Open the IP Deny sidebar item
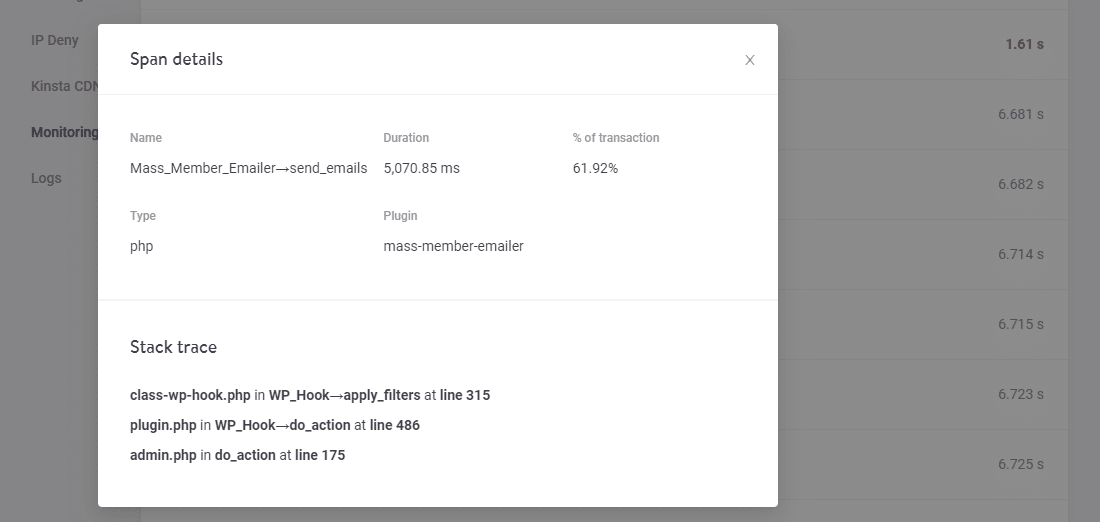 (x=54, y=40)
